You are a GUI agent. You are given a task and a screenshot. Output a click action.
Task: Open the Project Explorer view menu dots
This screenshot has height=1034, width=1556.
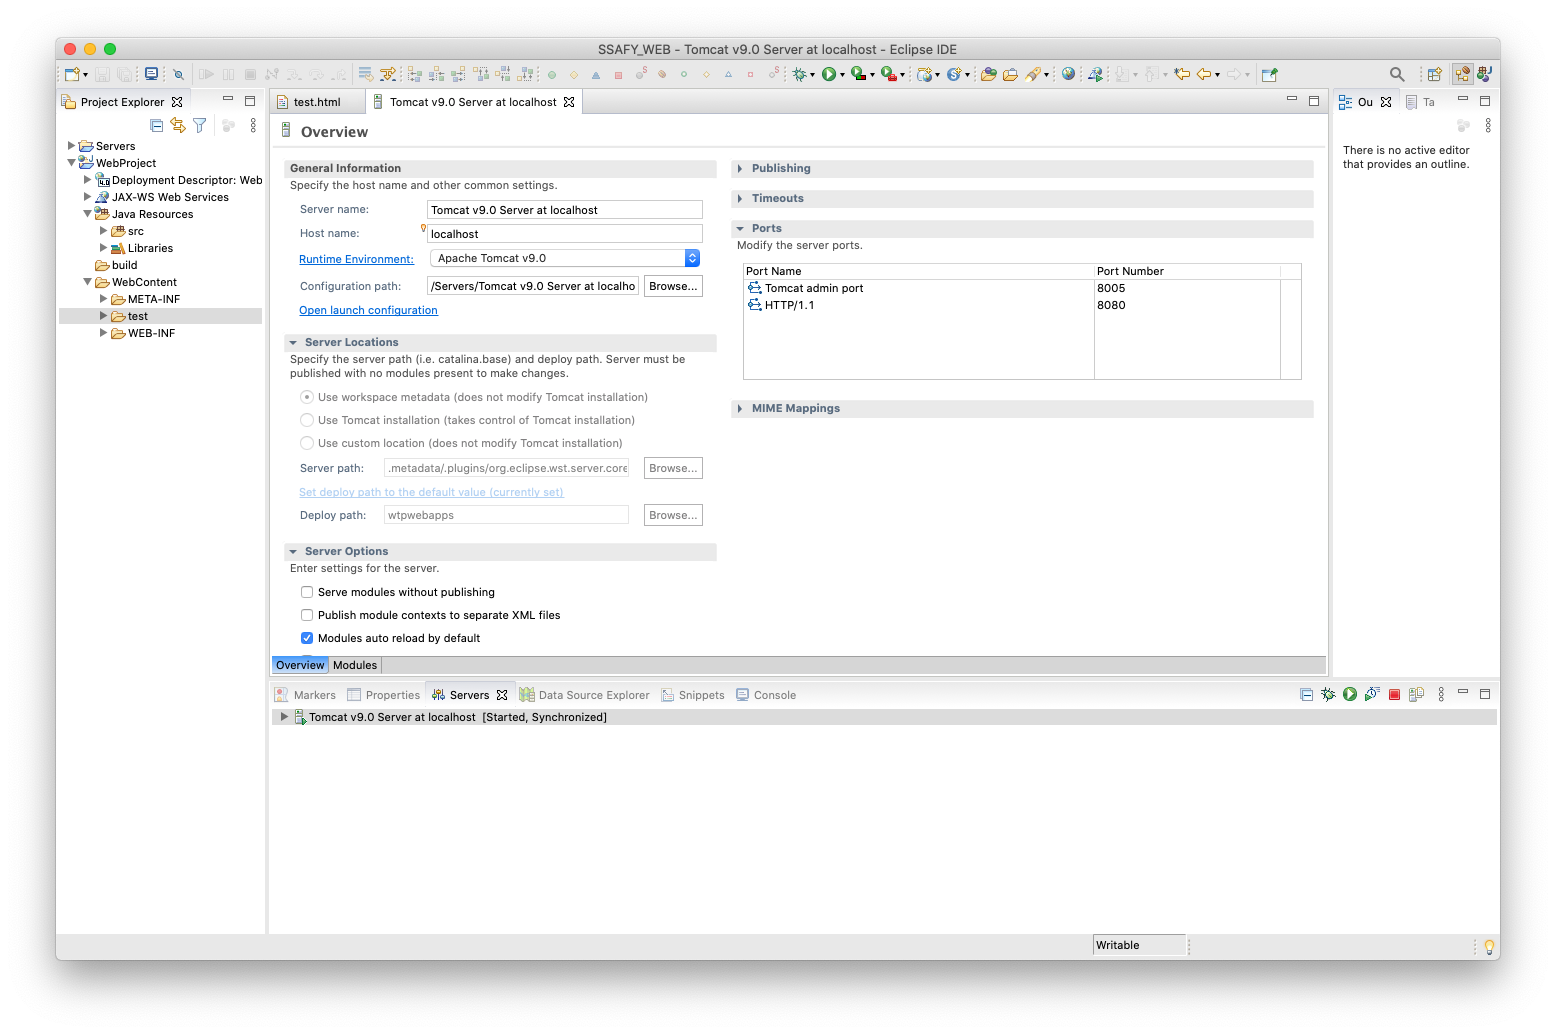pos(253,125)
